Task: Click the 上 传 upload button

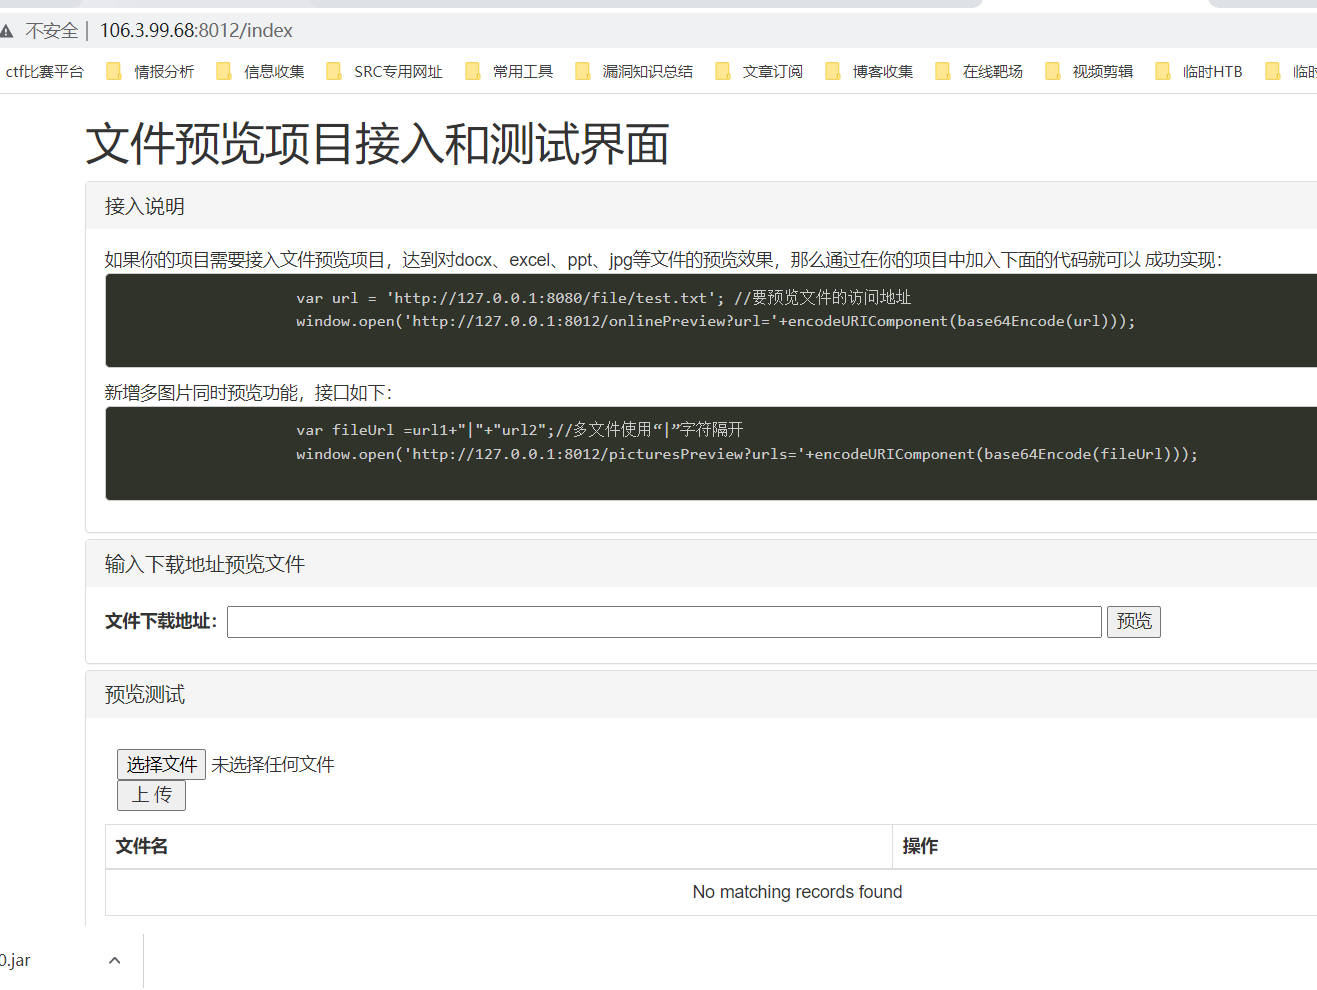Action: click(x=151, y=795)
